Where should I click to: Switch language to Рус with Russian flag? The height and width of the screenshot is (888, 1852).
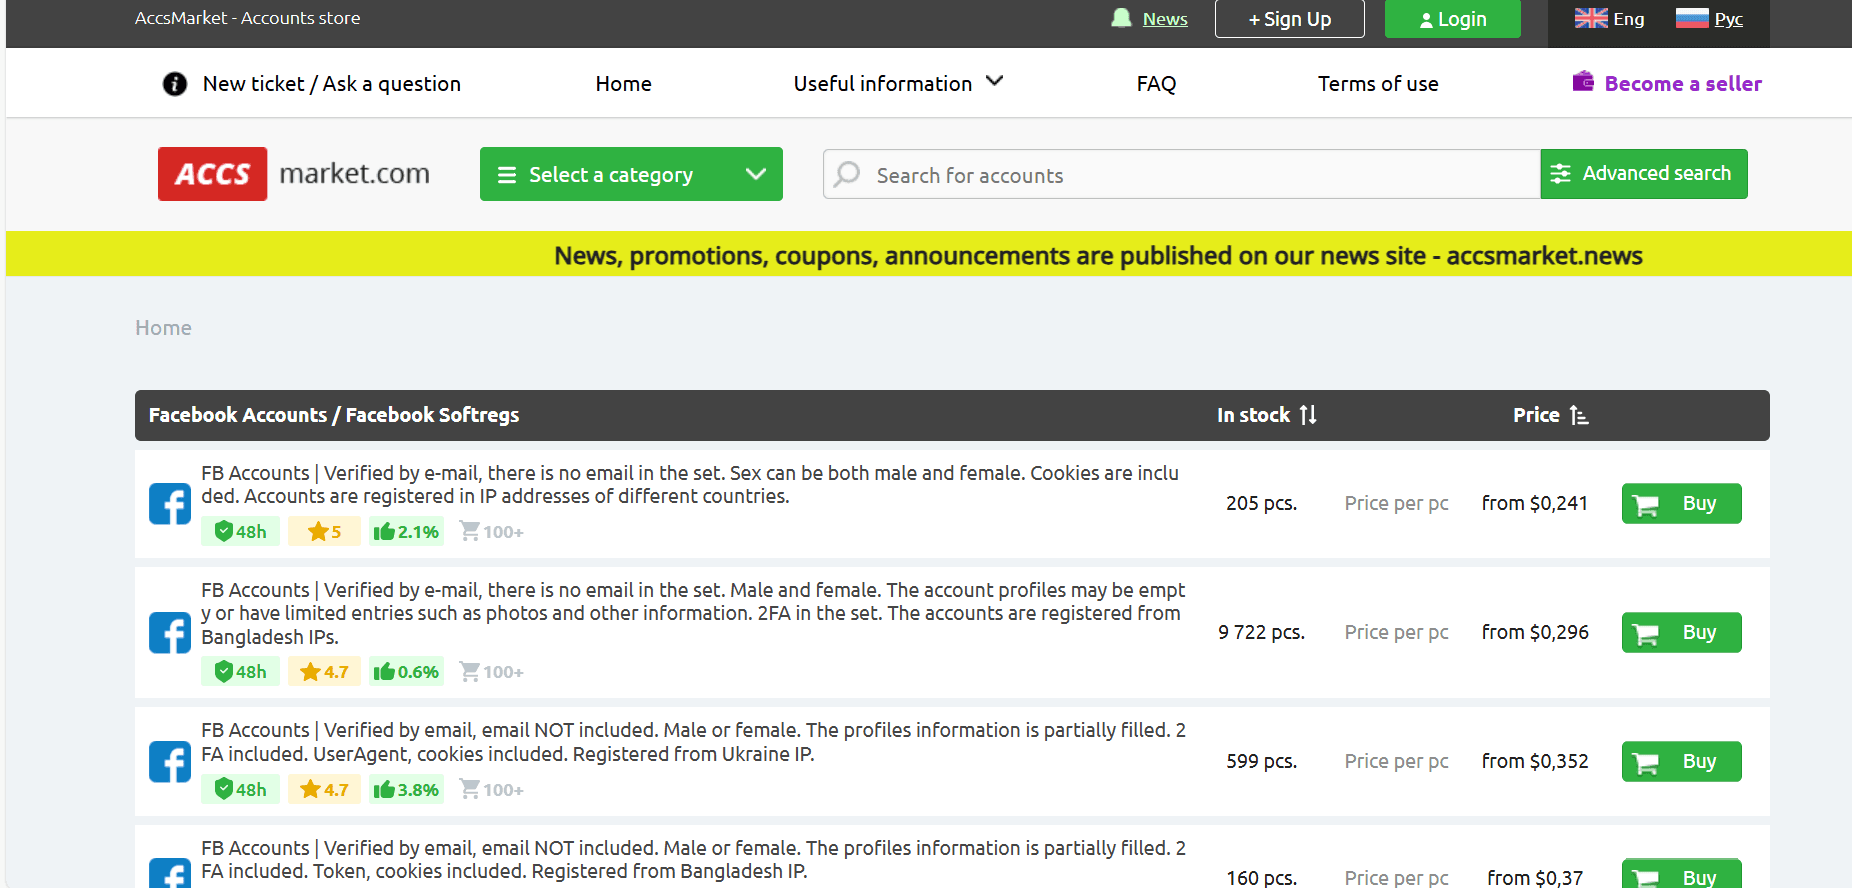(1709, 19)
